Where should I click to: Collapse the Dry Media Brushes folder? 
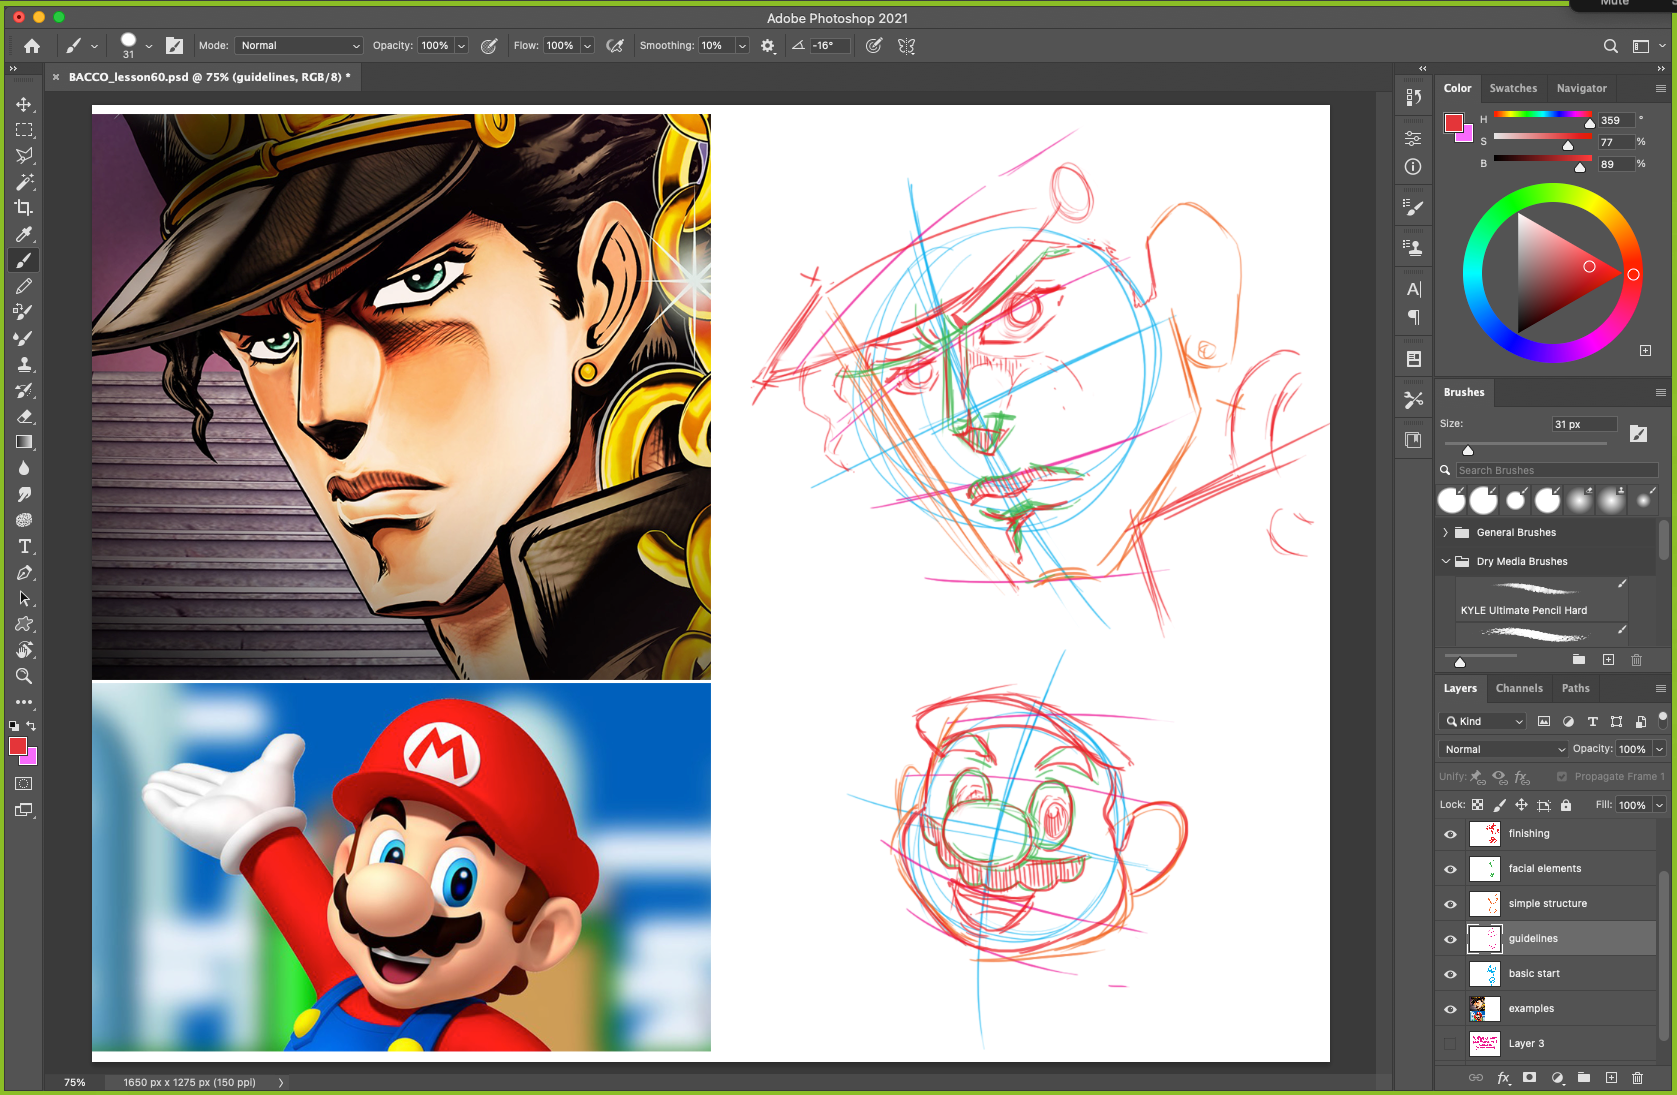tap(1445, 562)
